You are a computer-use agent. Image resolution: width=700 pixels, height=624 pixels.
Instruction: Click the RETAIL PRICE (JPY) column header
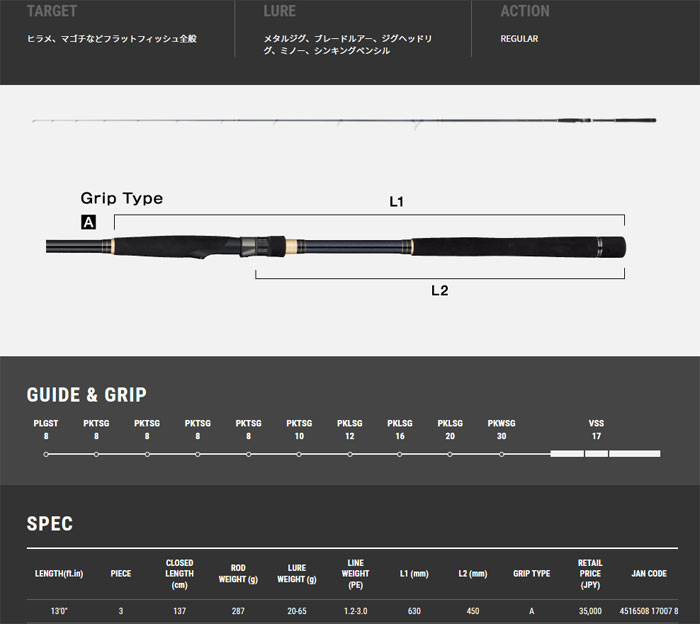(590, 574)
